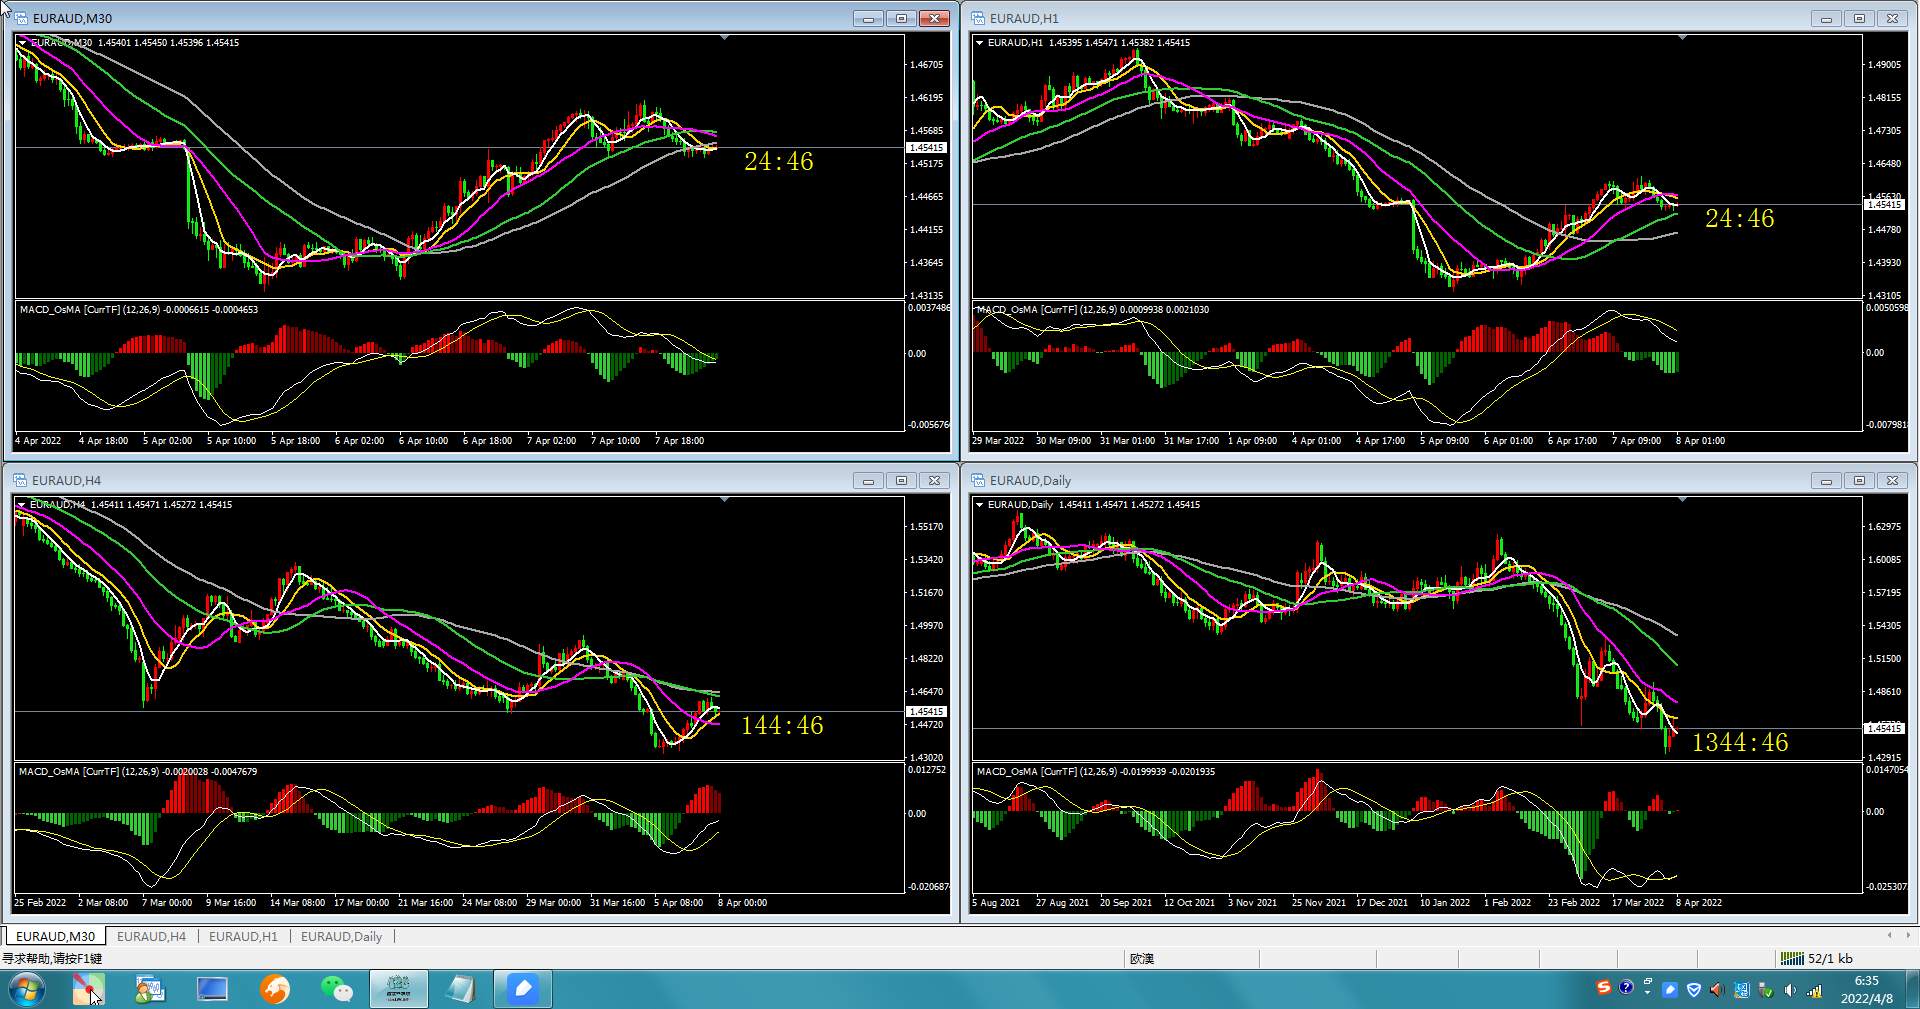The image size is (1920, 1009).
Task: Open WeChat from the taskbar
Action: pos(337,989)
